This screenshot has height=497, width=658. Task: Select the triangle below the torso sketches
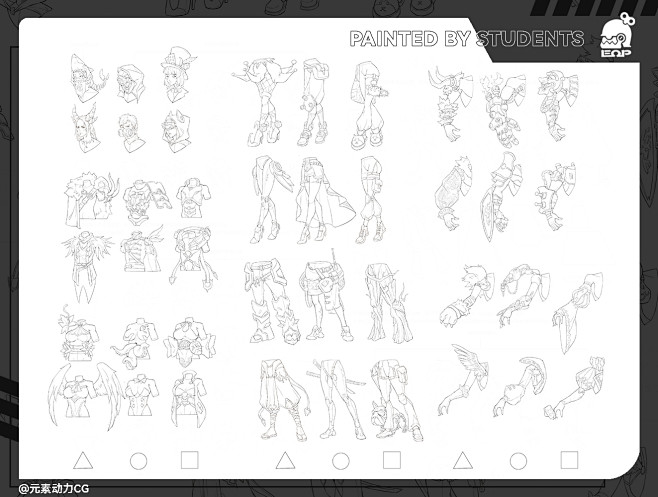coord(83,460)
